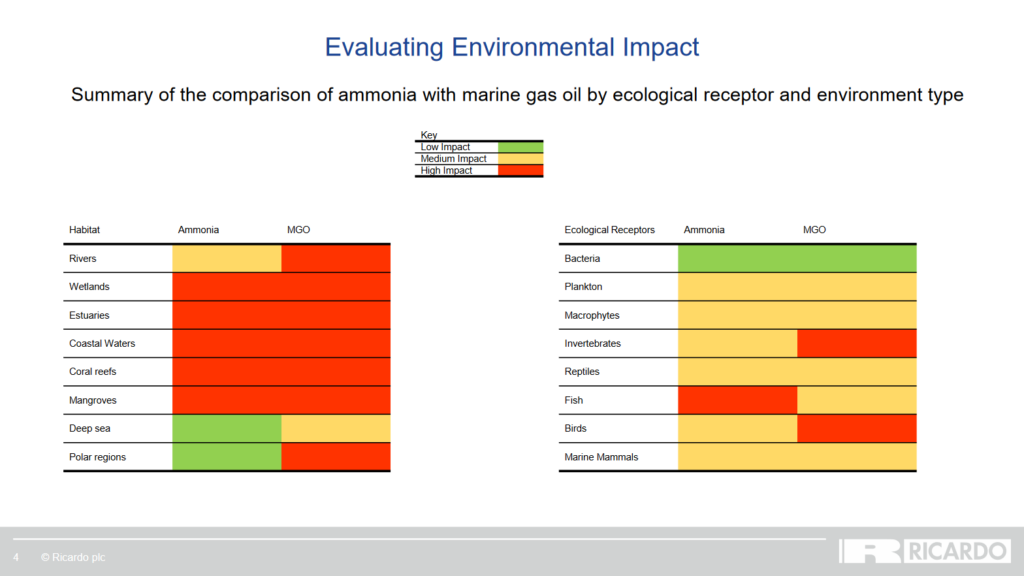Click the MGO column header

click(x=298, y=230)
